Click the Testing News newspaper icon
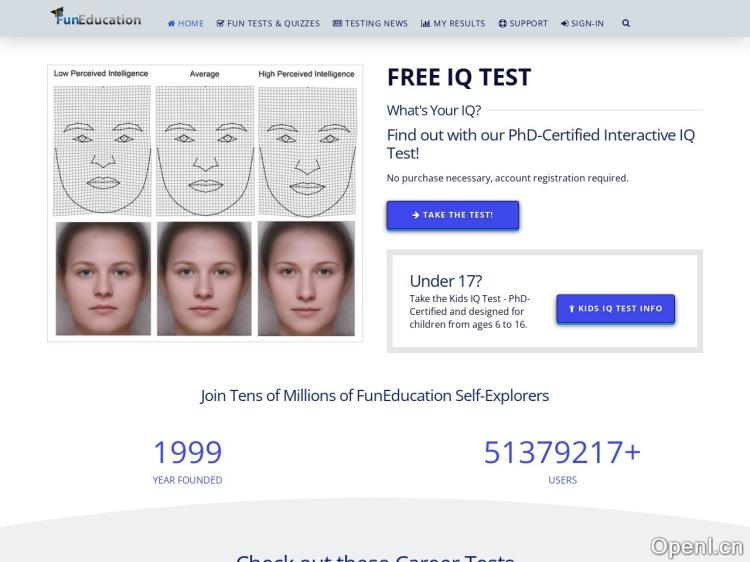 337,23
